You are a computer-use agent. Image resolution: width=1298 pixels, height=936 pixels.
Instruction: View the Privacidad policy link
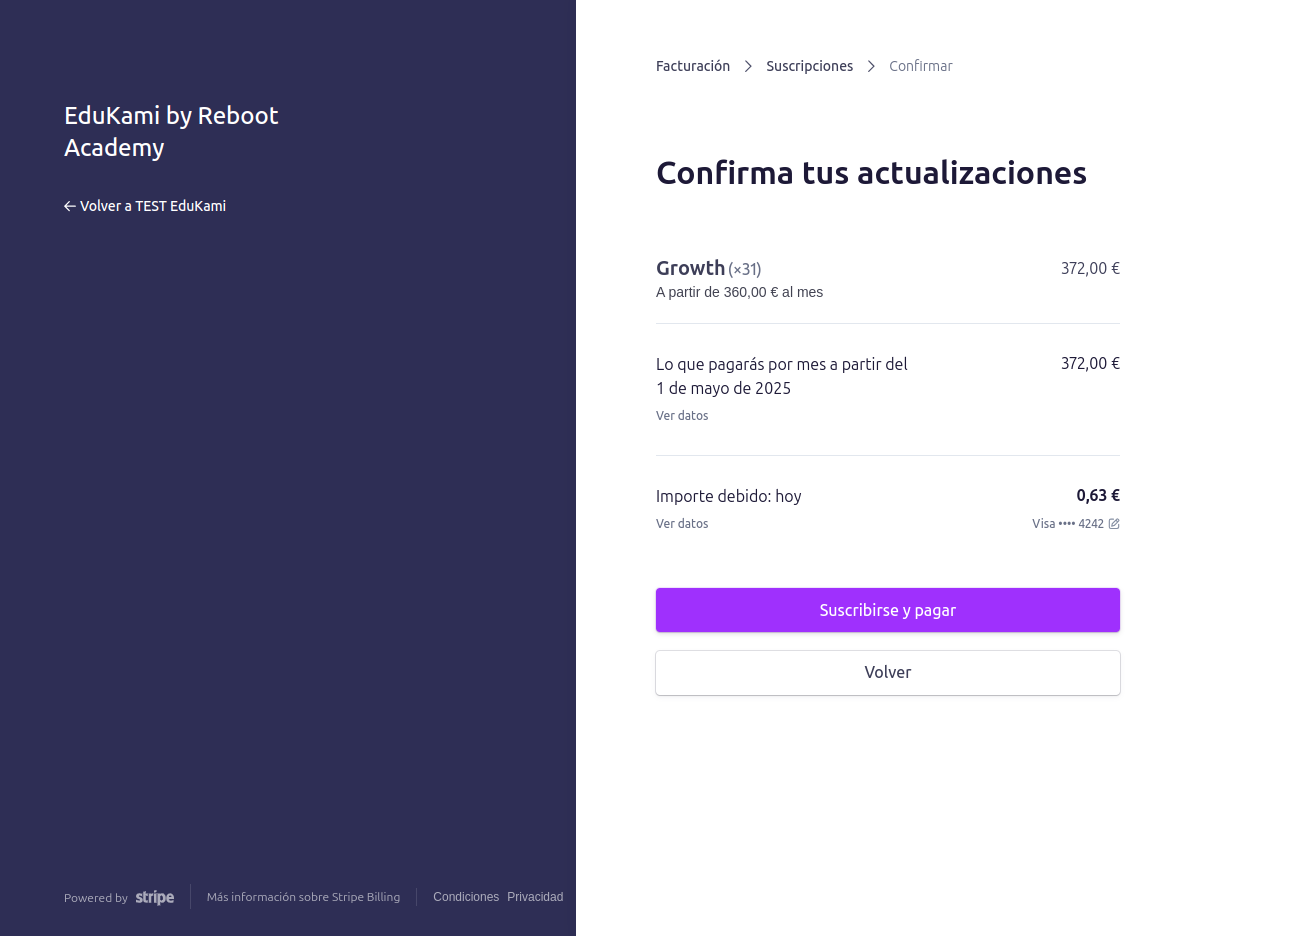pyautogui.click(x=535, y=897)
